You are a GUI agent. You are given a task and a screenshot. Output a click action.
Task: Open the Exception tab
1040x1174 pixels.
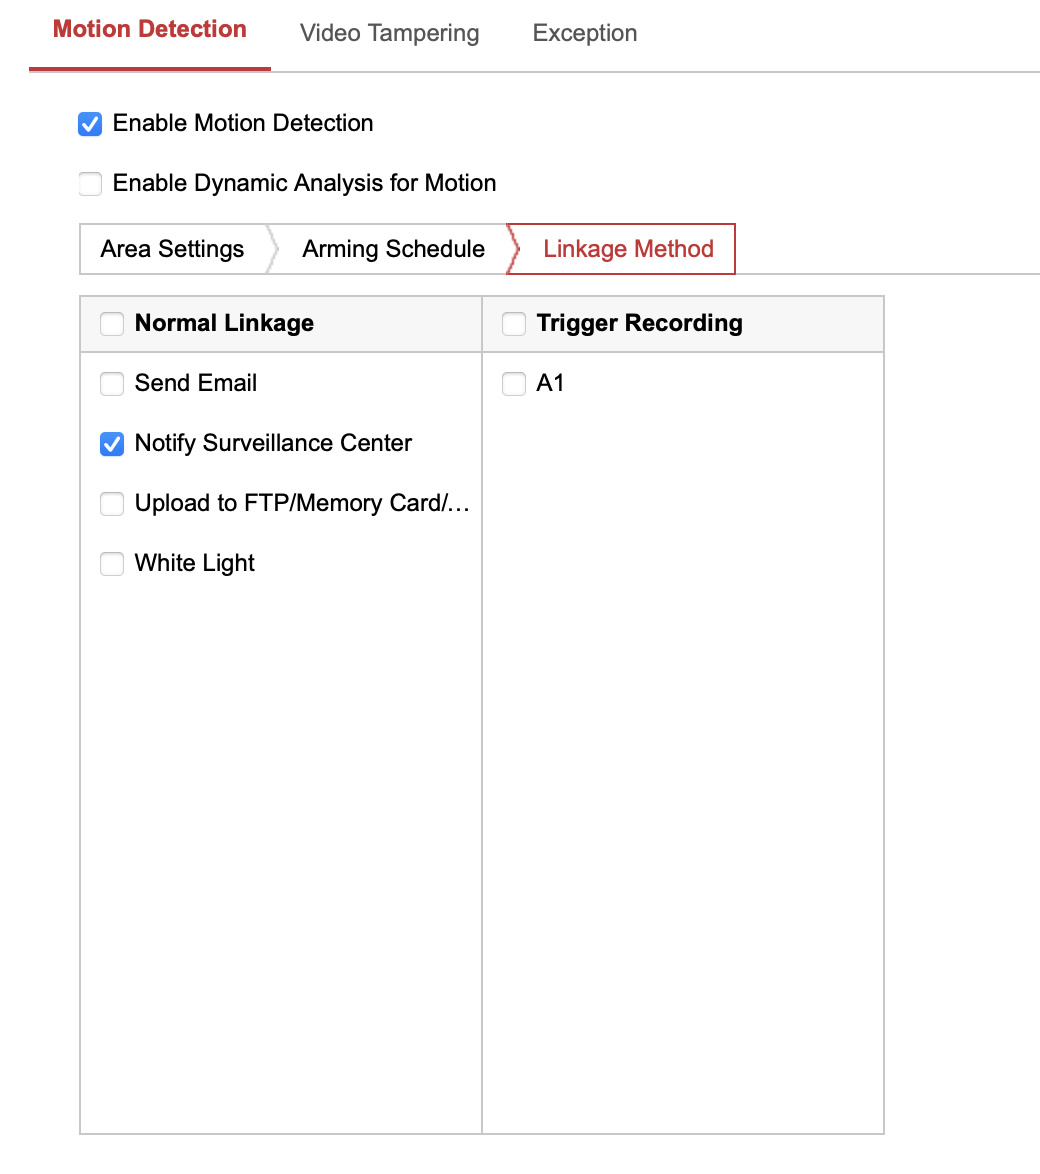tap(584, 33)
